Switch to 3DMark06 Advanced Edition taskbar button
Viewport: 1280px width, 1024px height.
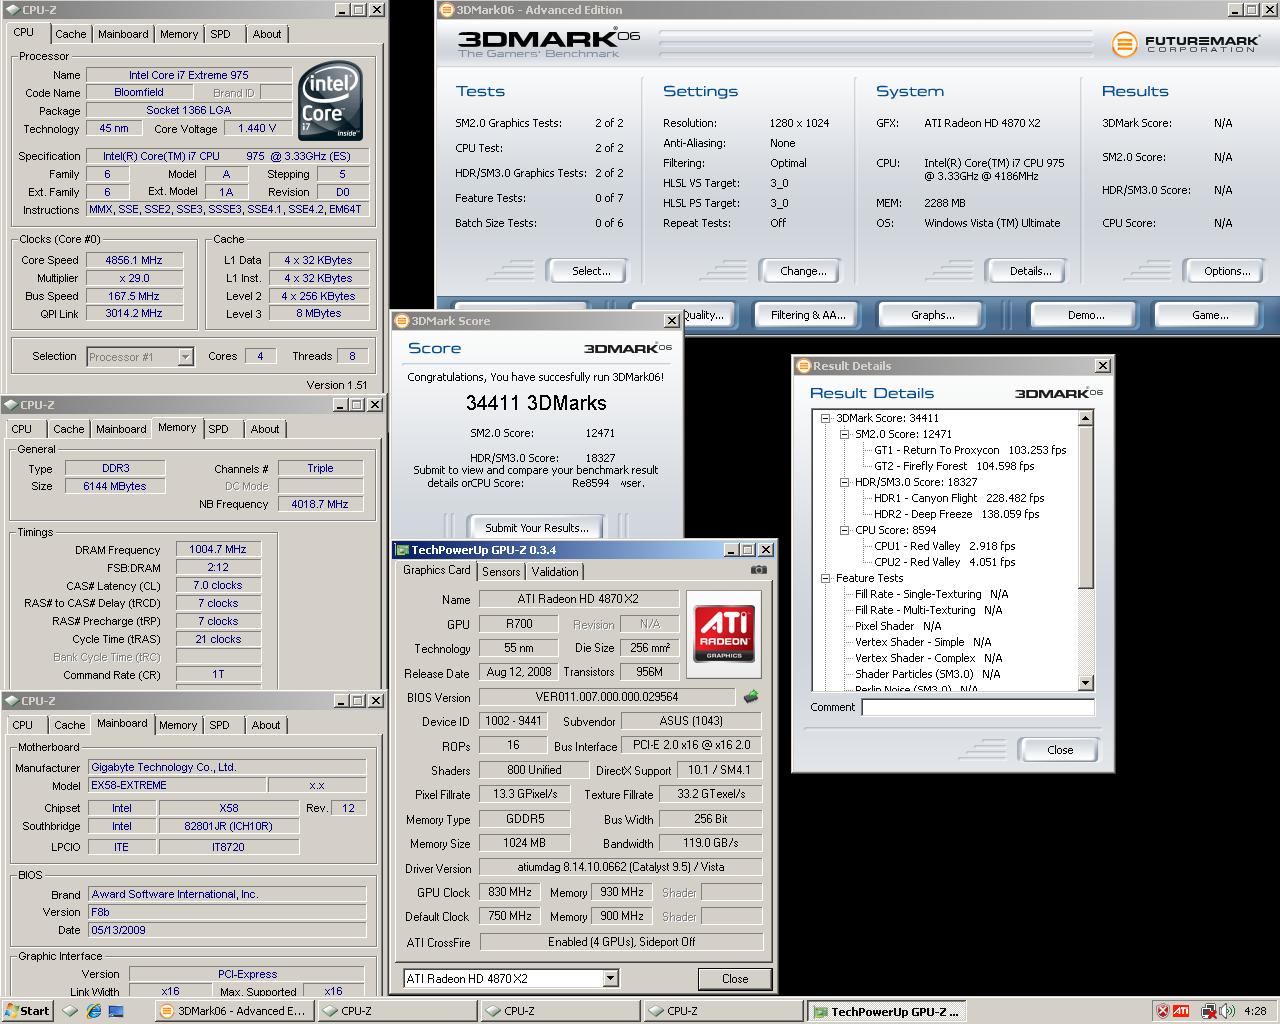233,1011
